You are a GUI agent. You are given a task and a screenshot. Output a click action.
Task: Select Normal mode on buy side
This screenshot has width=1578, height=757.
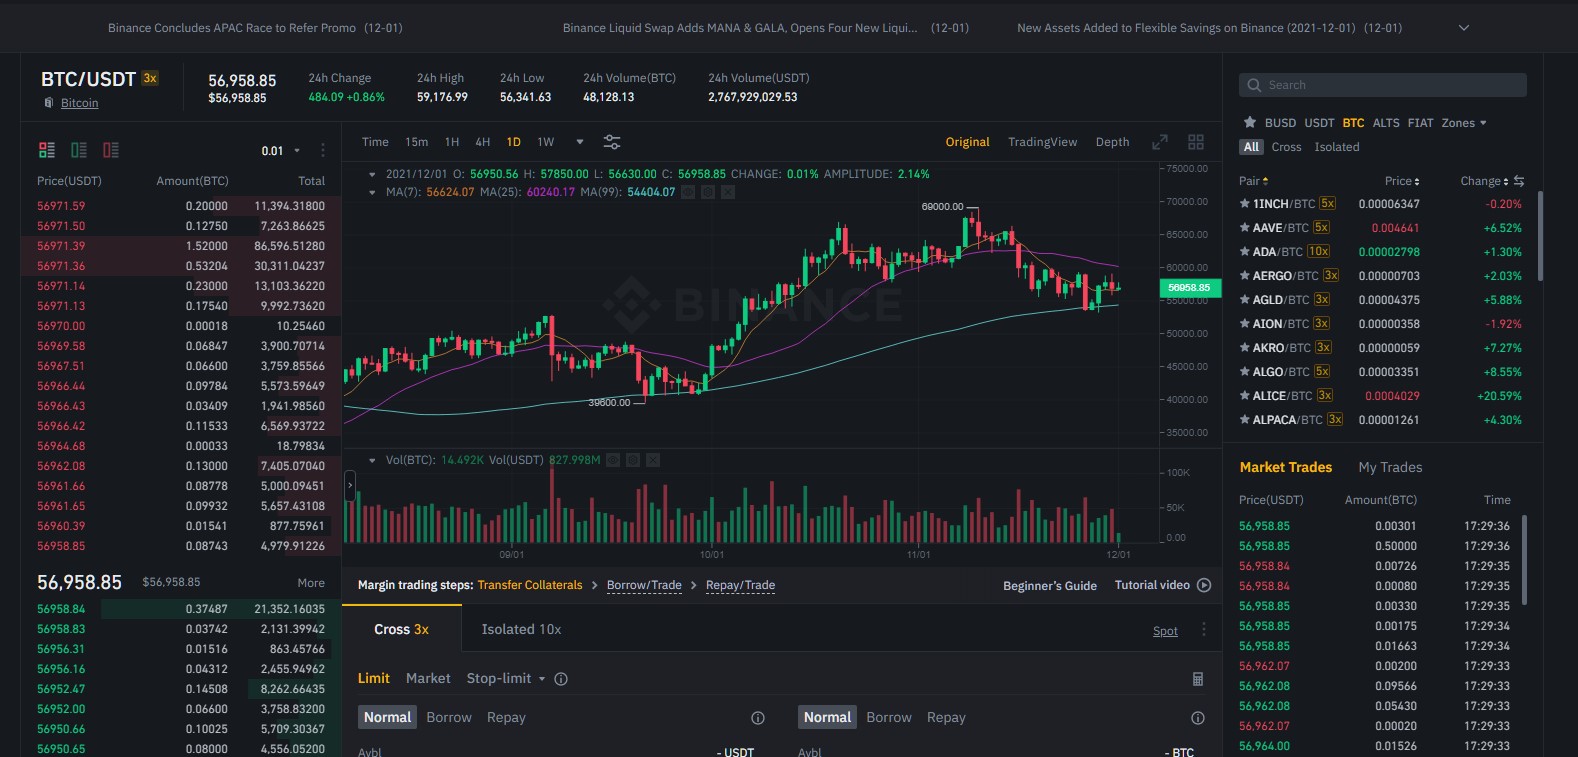pyautogui.click(x=387, y=717)
